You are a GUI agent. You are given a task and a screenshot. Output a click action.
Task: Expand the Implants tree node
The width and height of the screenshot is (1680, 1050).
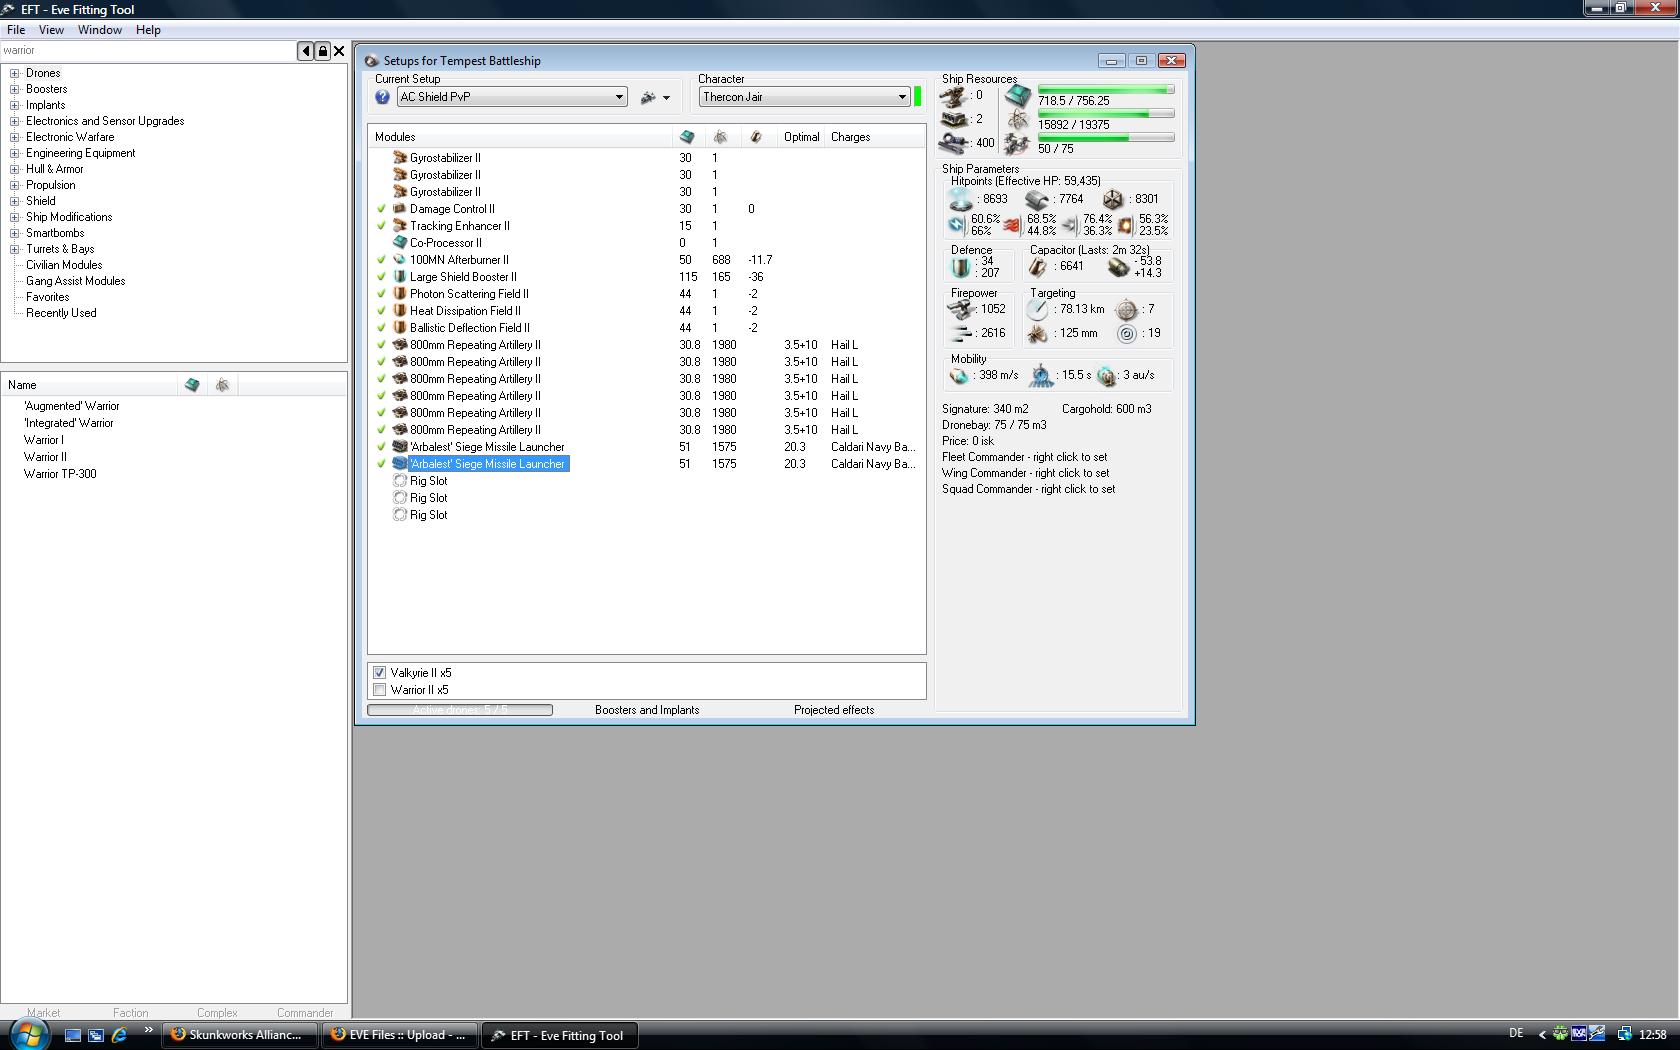pyautogui.click(x=15, y=105)
